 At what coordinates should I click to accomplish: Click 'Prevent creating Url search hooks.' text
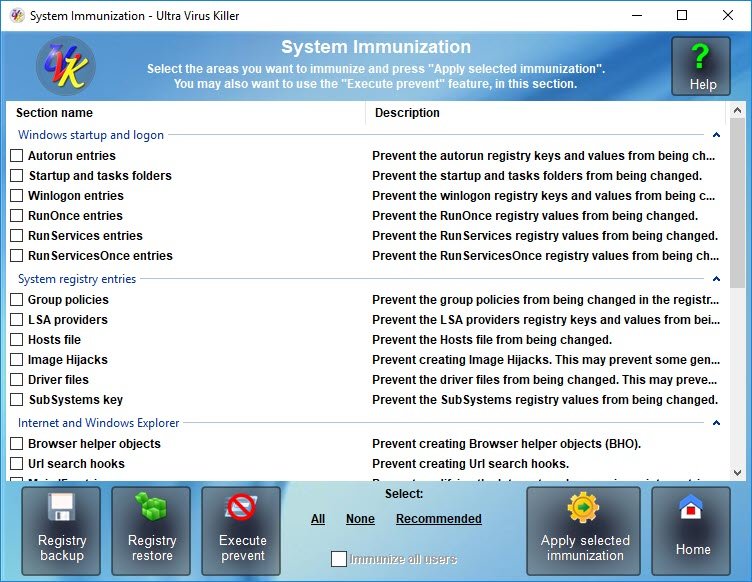tap(470, 464)
